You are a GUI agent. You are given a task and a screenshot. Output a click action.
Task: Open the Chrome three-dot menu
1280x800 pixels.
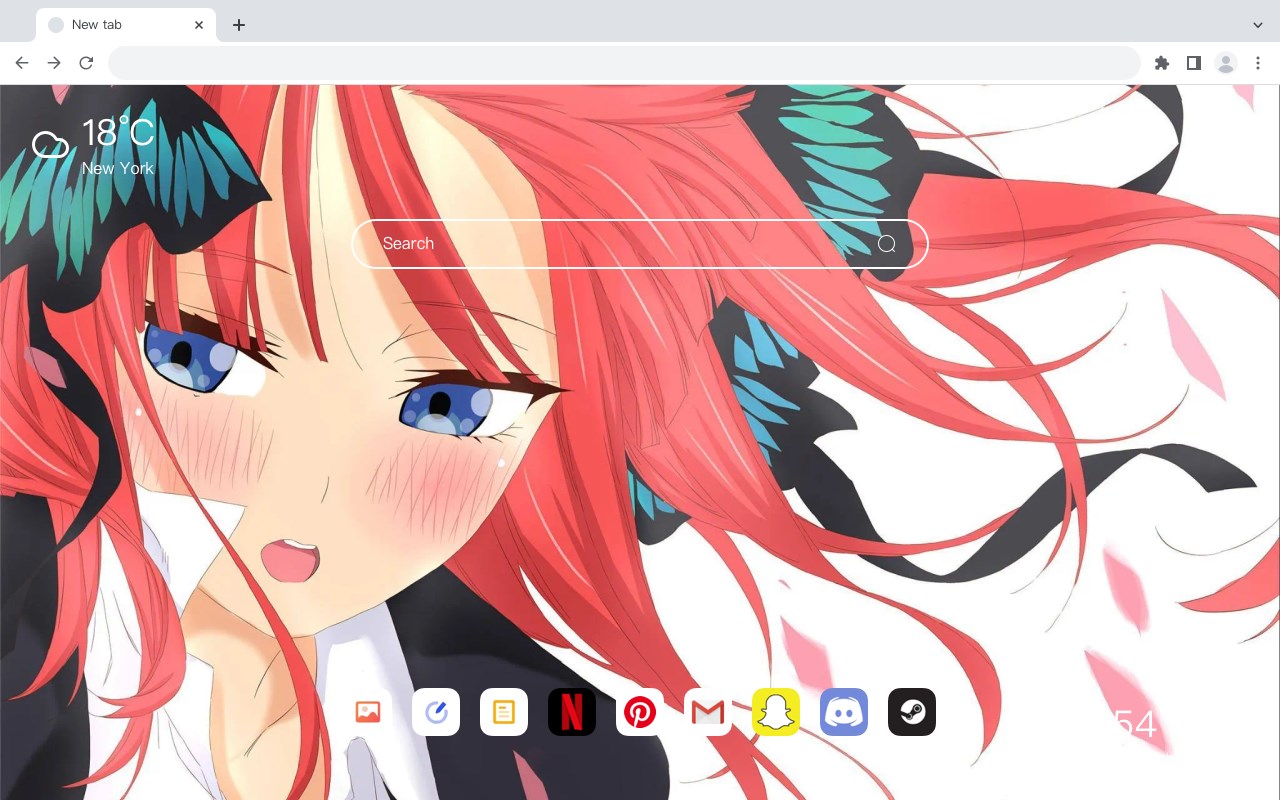1258,63
